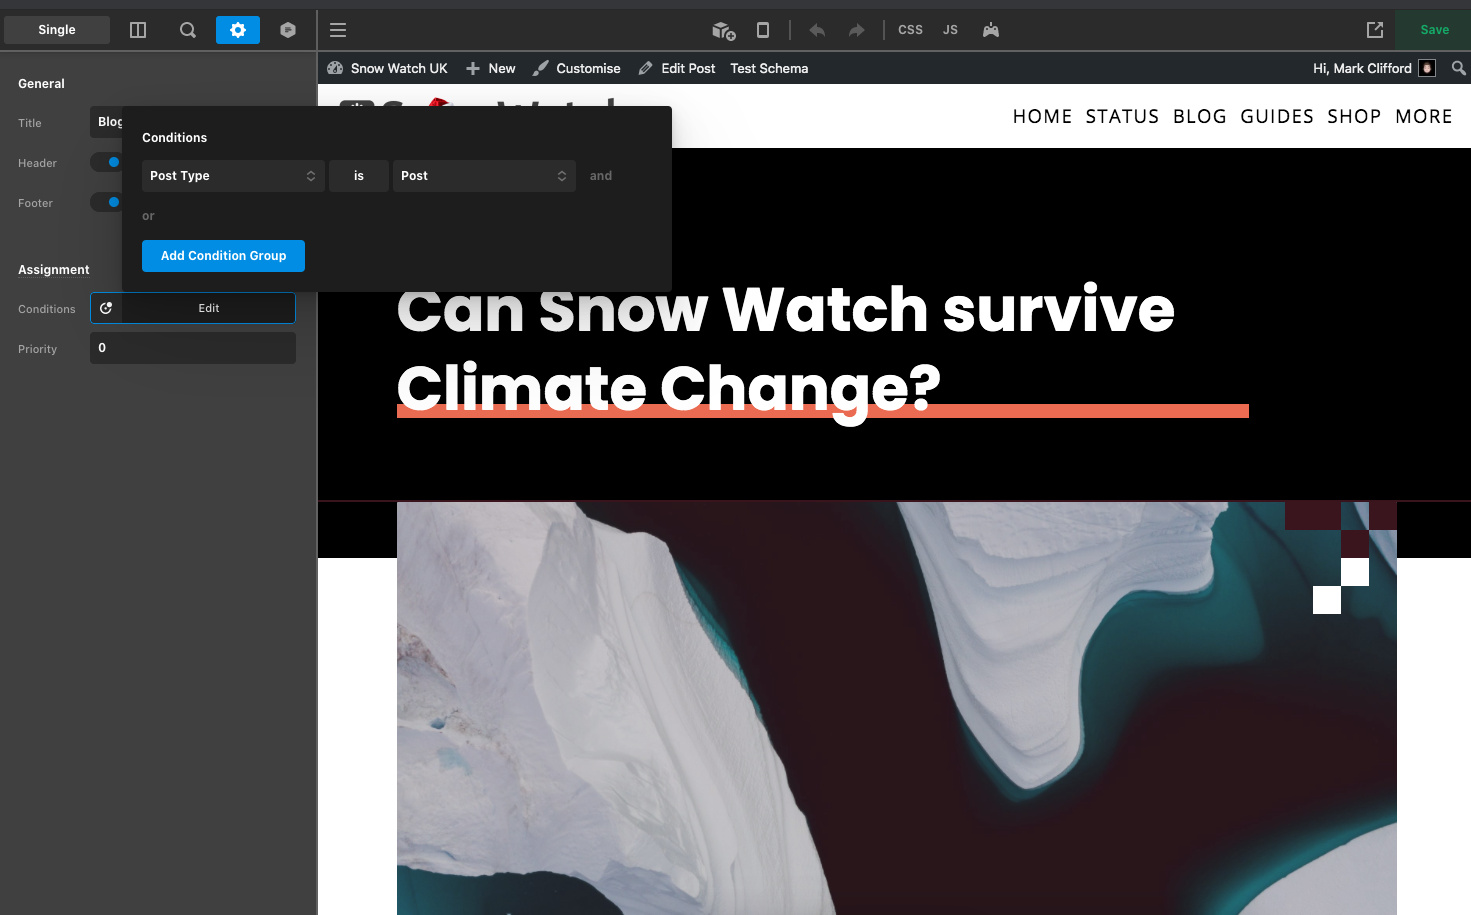Click the Snow Watch UK dashboard icon
The height and width of the screenshot is (915, 1471).
336,68
